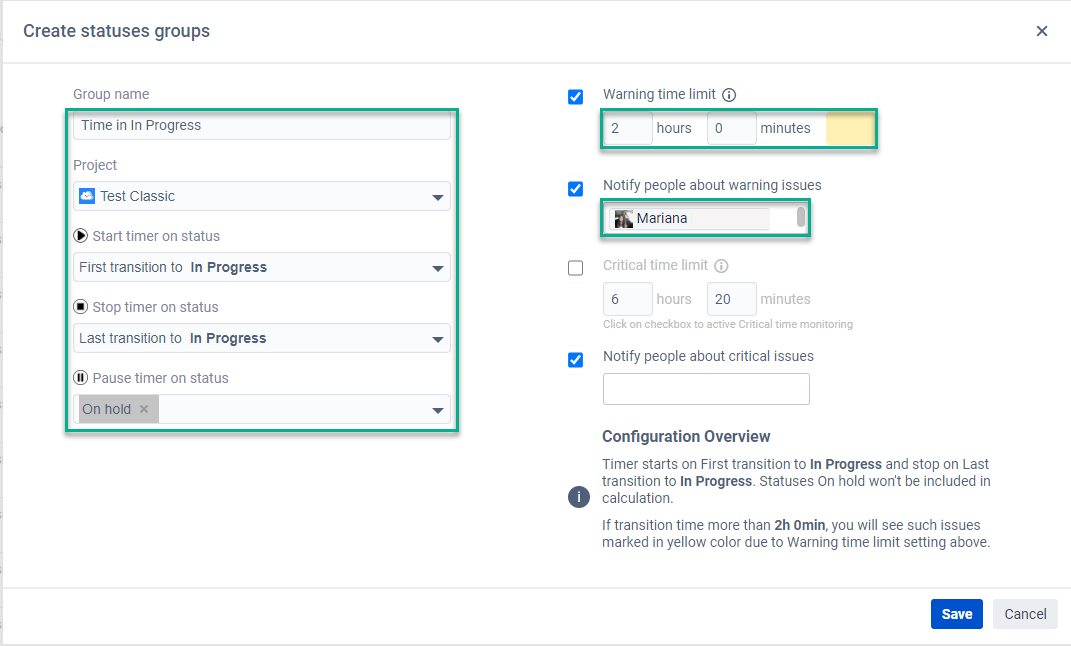This screenshot has height=646, width=1071.
Task: Click the Test Classic project cloud icon
Action: pyautogui.click(x=87, y=196)
